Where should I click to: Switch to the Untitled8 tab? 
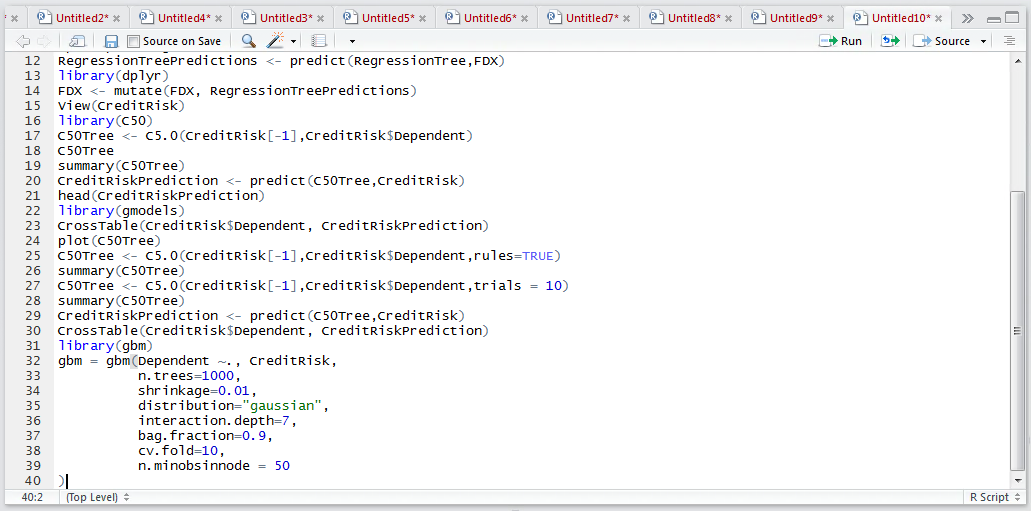coord(694,18)
